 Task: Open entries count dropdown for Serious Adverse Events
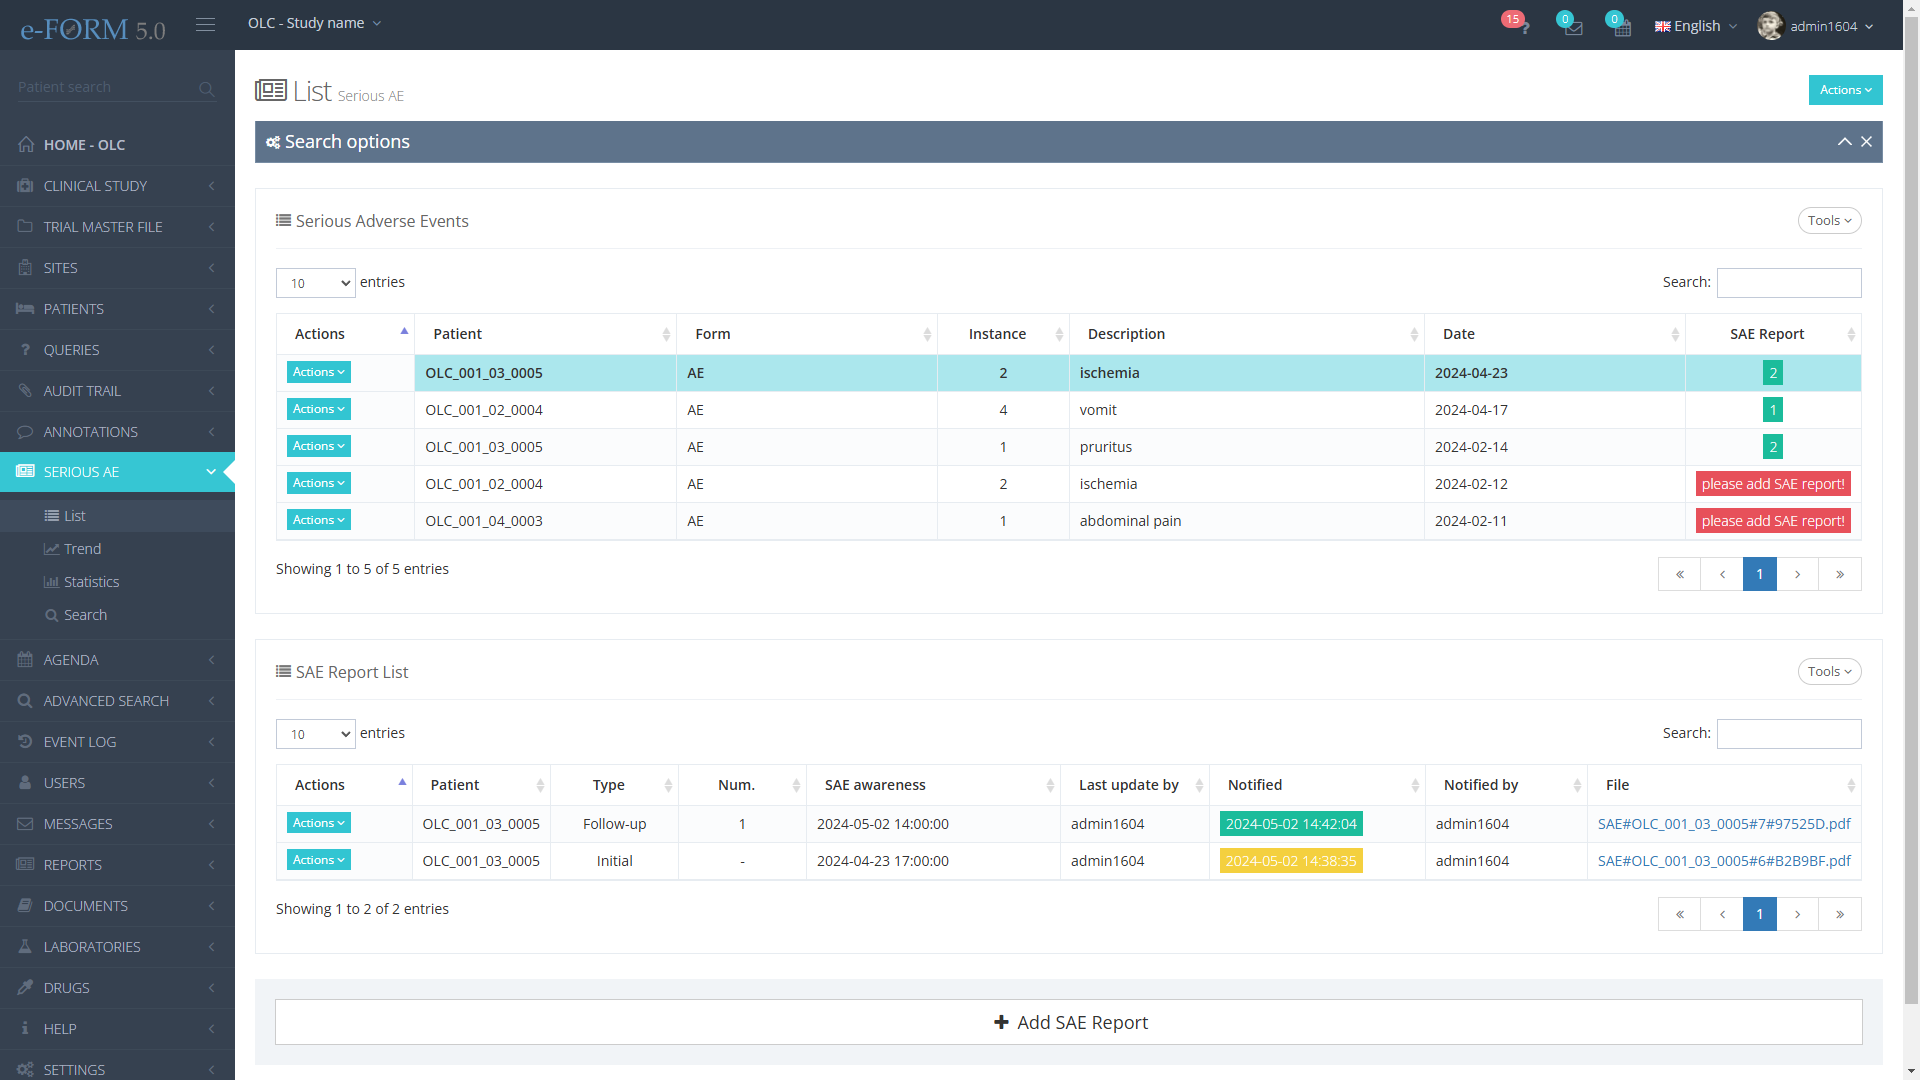coord(315,283)
